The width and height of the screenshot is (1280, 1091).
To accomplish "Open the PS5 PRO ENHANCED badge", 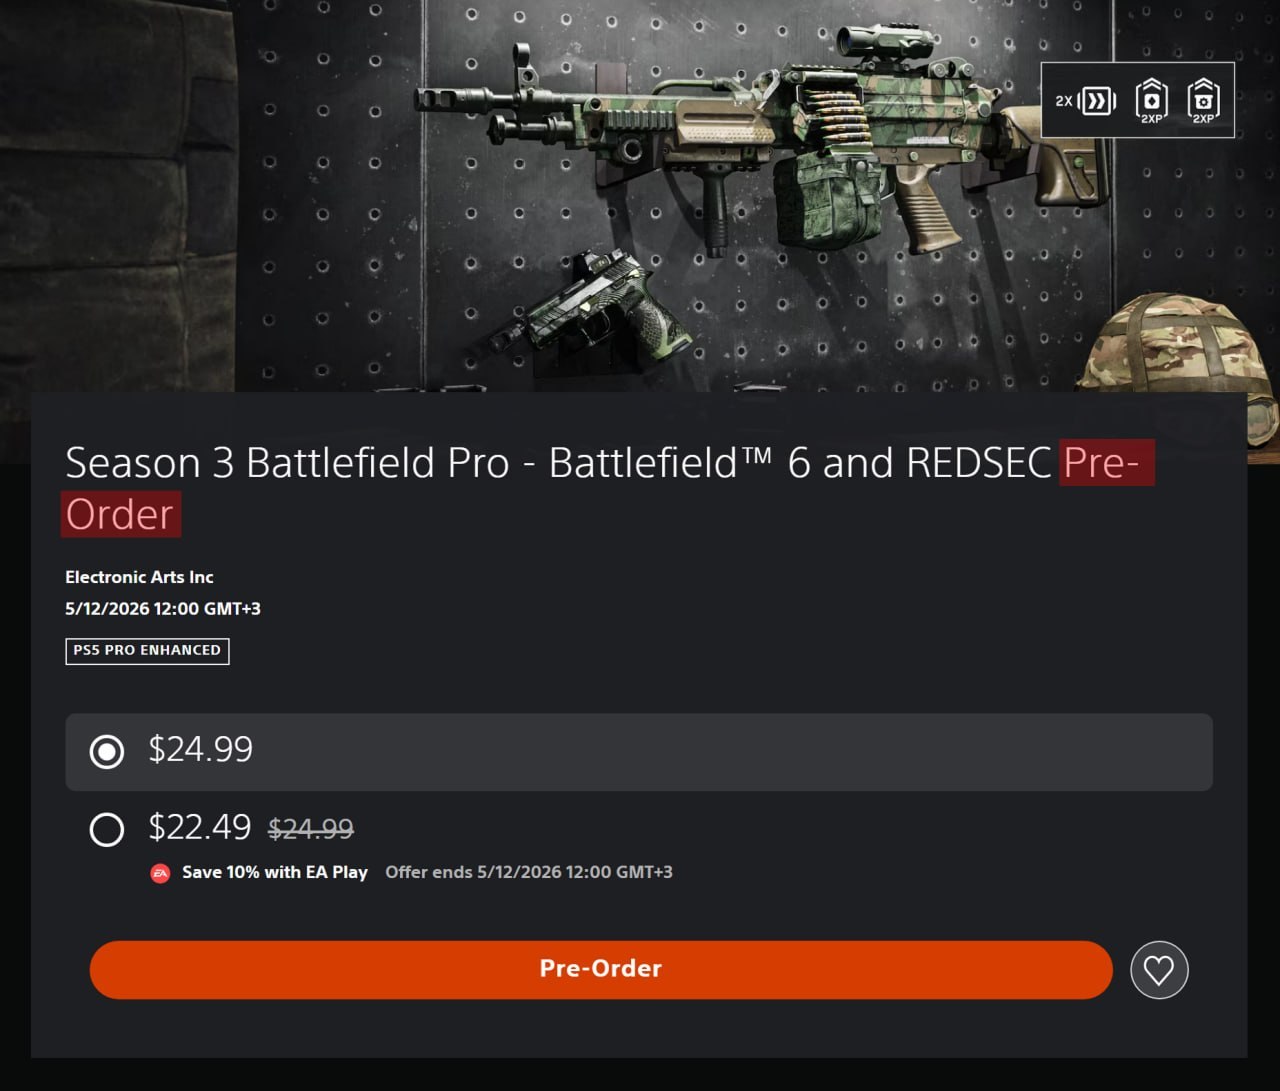I will point(147,651).
